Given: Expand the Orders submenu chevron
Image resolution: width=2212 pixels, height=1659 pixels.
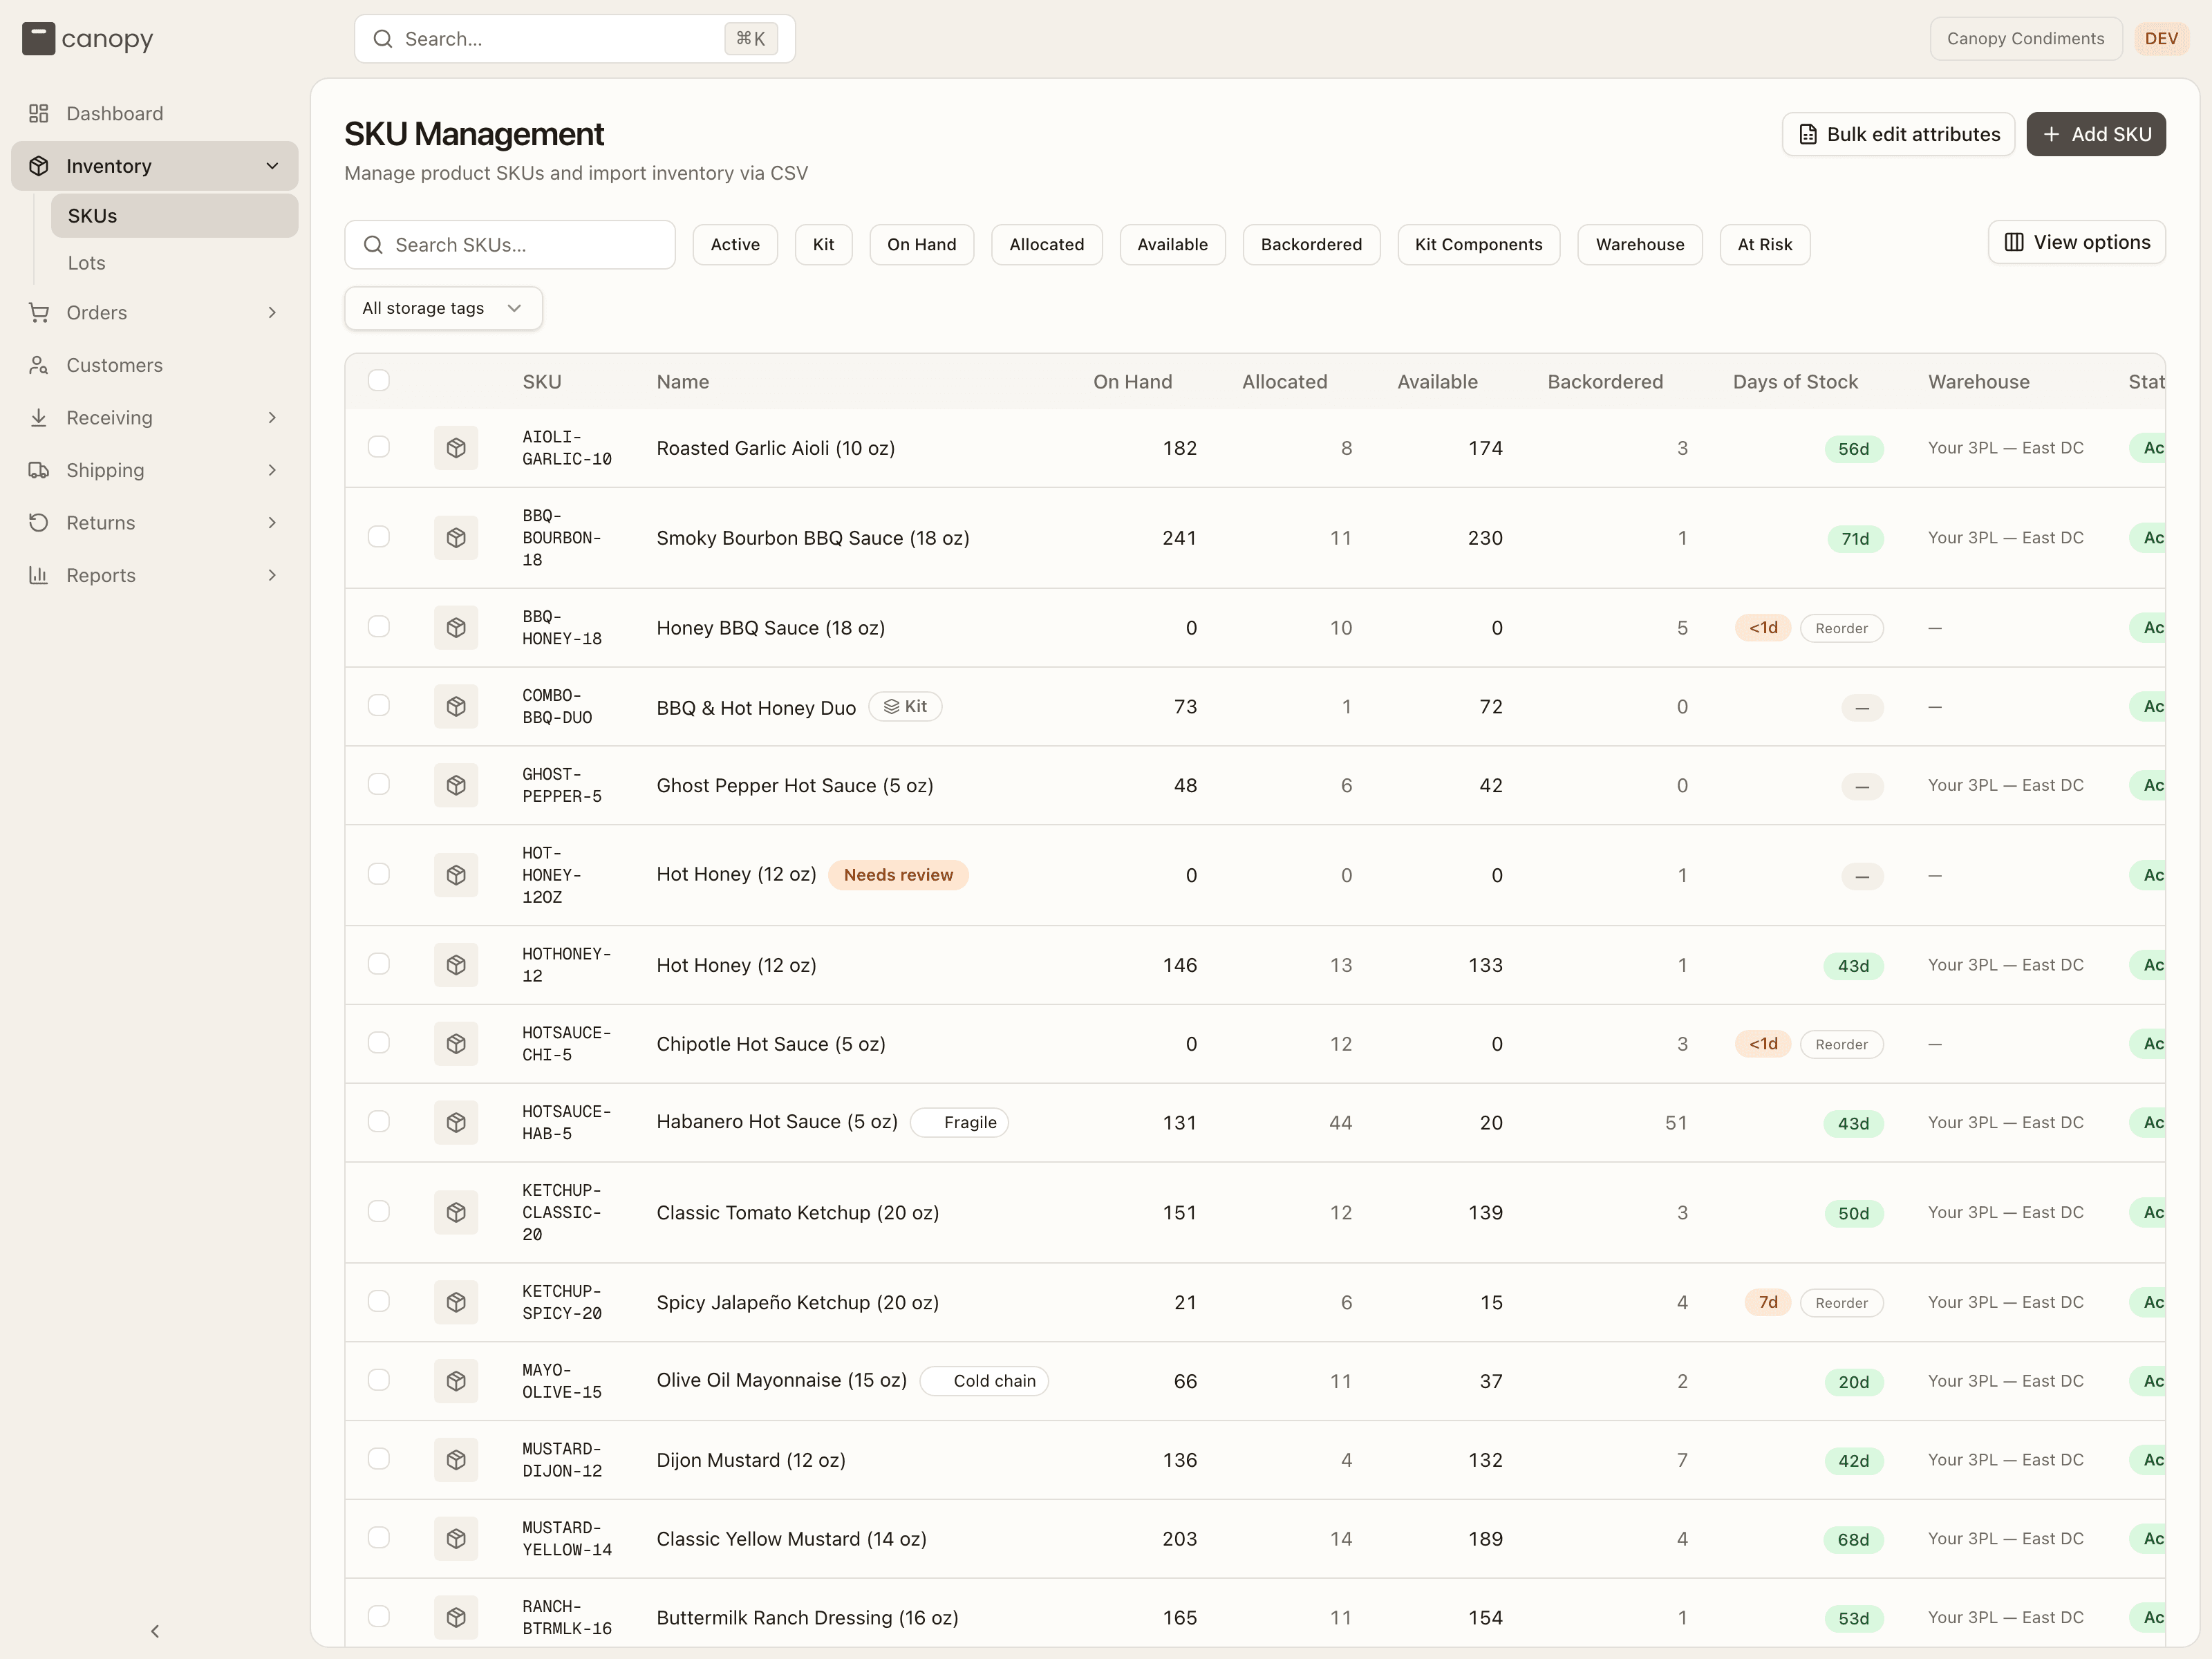Looking at the screenshot, I should click(272, 312).
